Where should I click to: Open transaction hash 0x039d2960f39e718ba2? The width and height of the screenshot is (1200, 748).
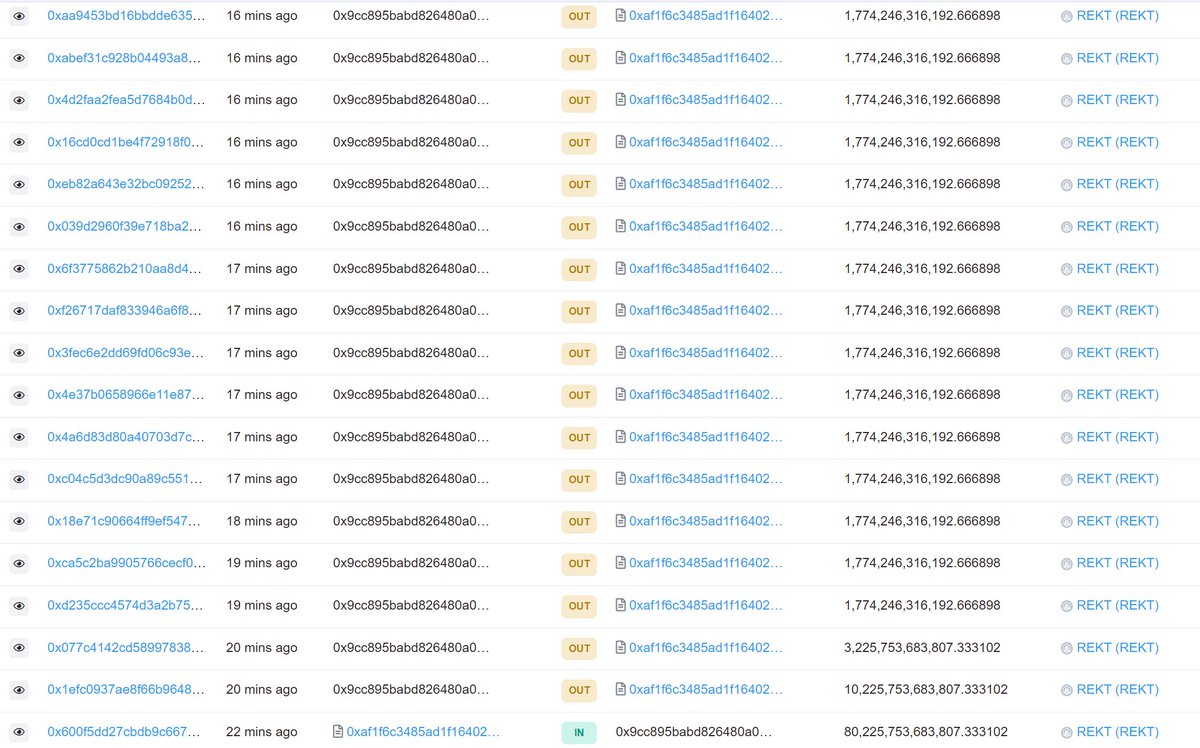click(126, 226)
